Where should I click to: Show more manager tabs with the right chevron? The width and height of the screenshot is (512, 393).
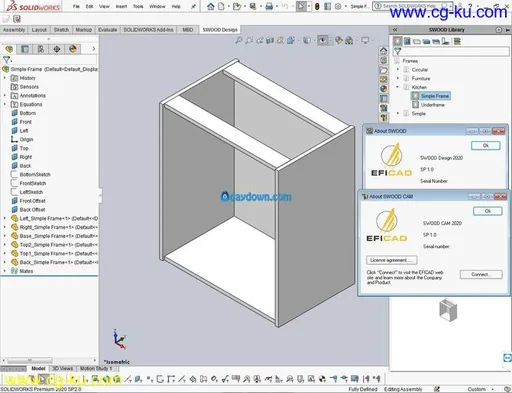pos(94,49)
